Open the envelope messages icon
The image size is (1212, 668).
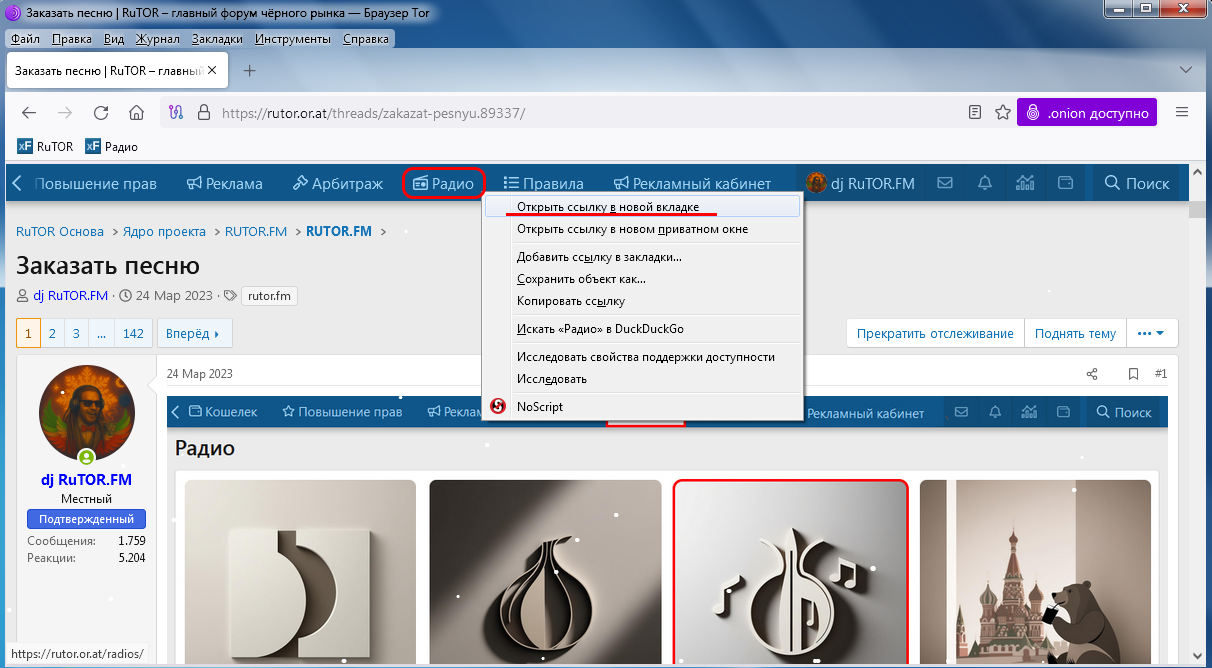click(944, 183)
